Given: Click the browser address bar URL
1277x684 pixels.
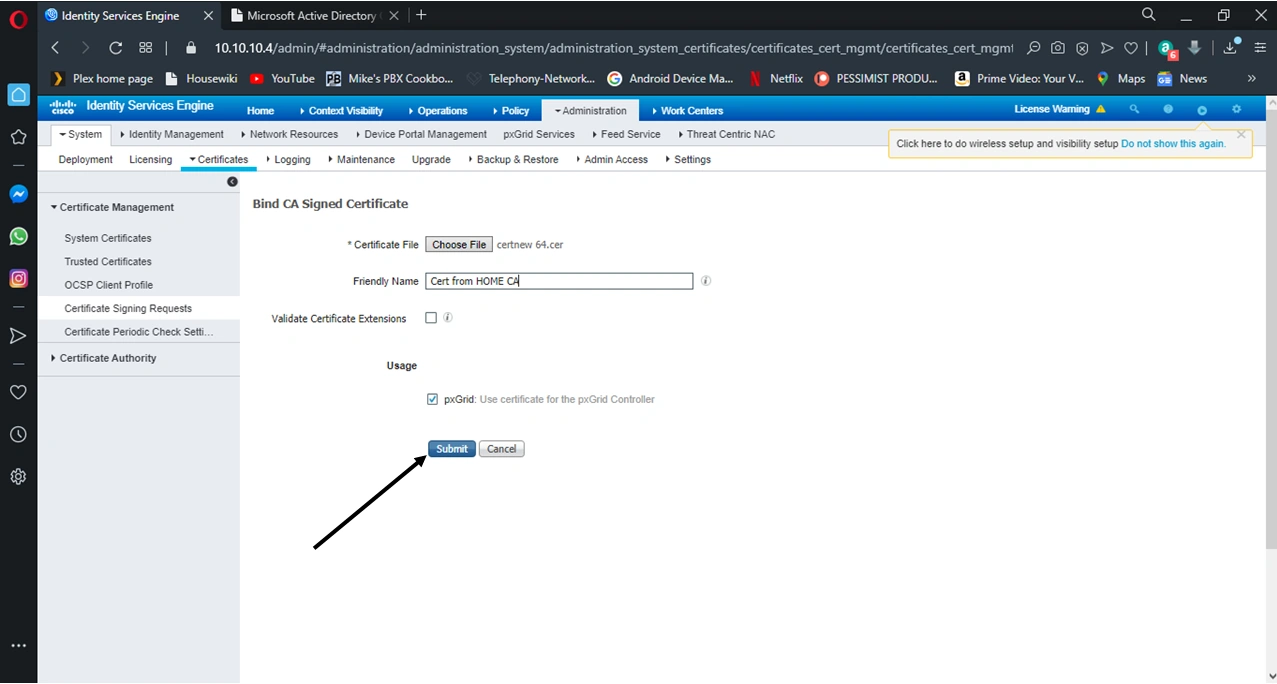Looking at the screenshot, I should [x=613, y=47].
